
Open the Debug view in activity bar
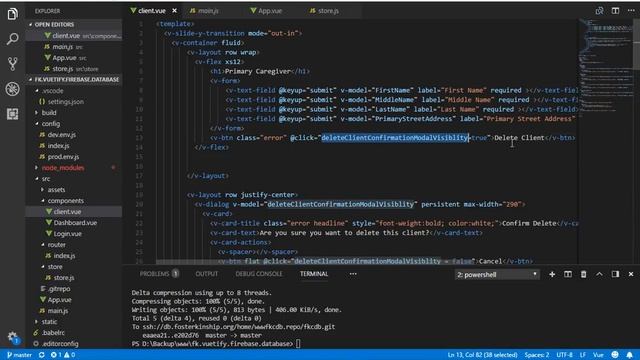[12, 89]
